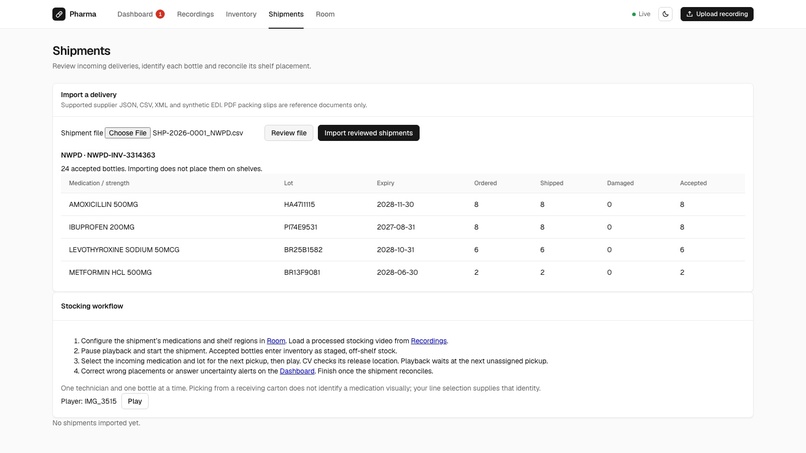
Task: Click the Shipped column header
Action: pyautogui.click(x=552, y=183)
